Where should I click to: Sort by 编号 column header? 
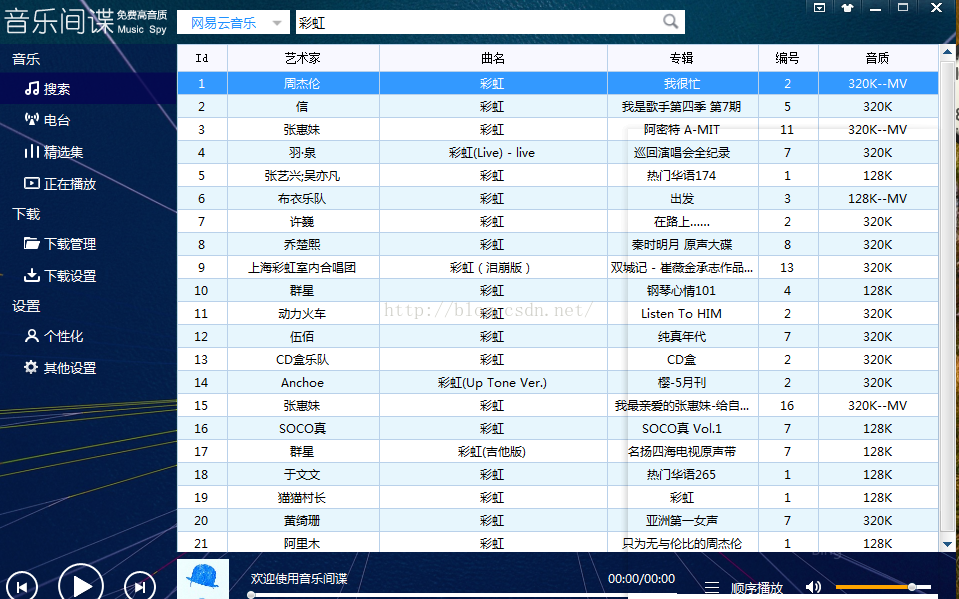click(x=788, y=58)
